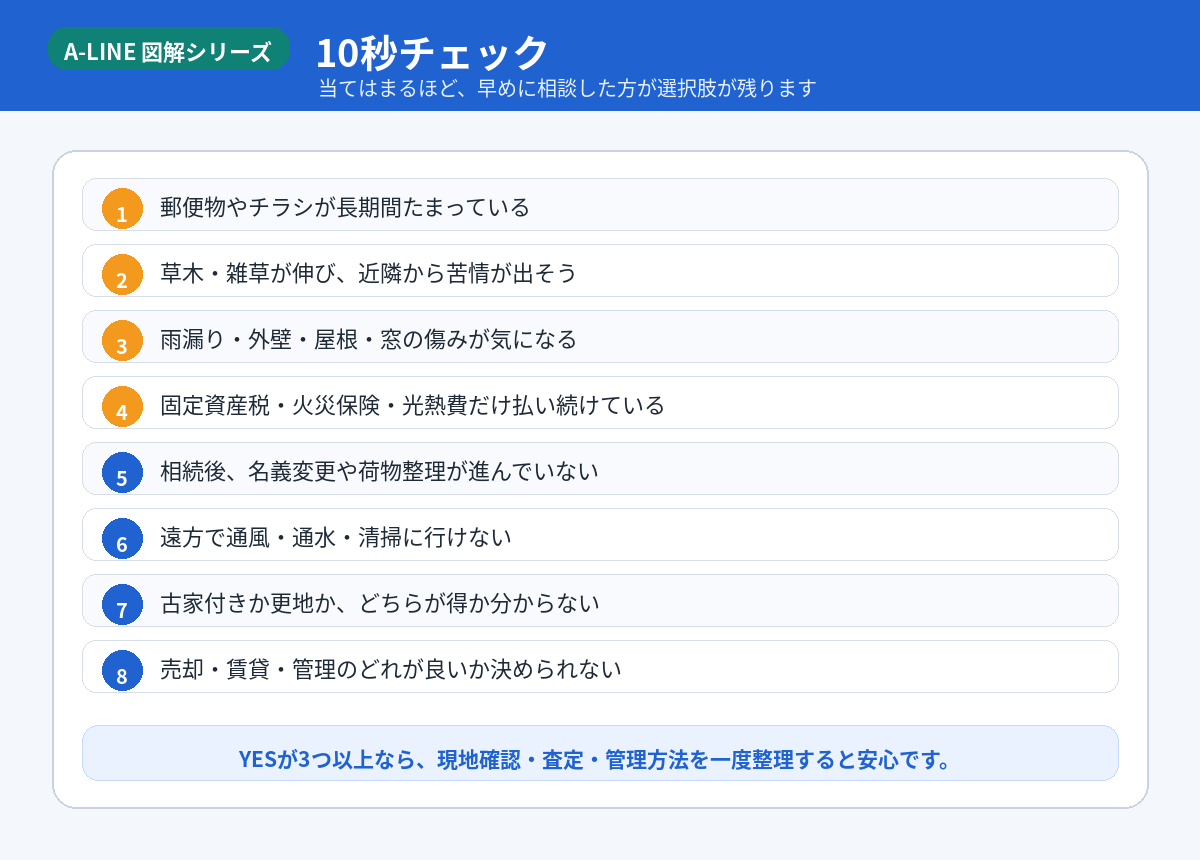Click the orange number 2 badge
Viewport: 1200px width, 860px height.
click(122, 274)
